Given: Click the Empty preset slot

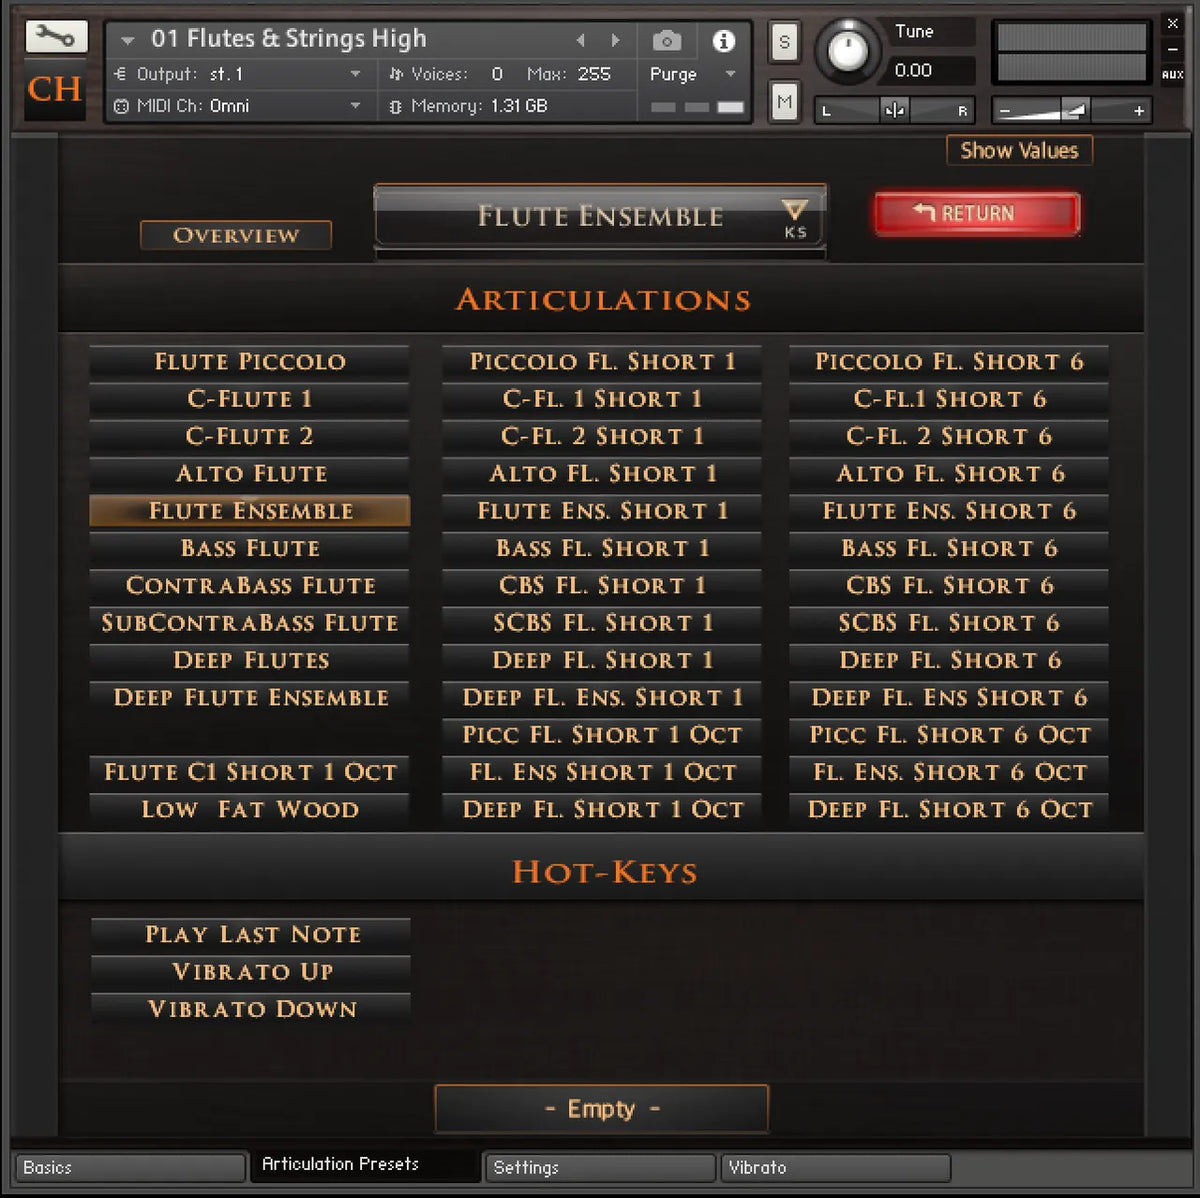Looking at the screenshot, I should coord(602,1109).
